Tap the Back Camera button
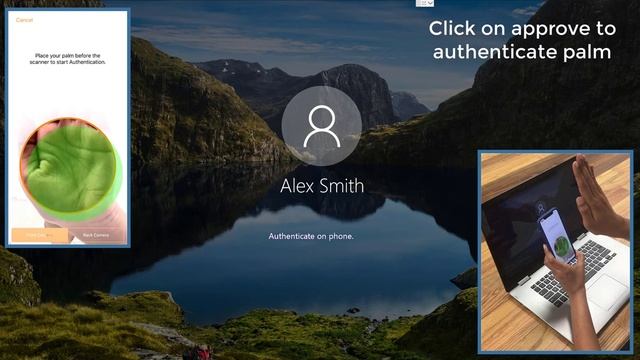This screenshot has width=640, height=360. (x=96, y=235)
